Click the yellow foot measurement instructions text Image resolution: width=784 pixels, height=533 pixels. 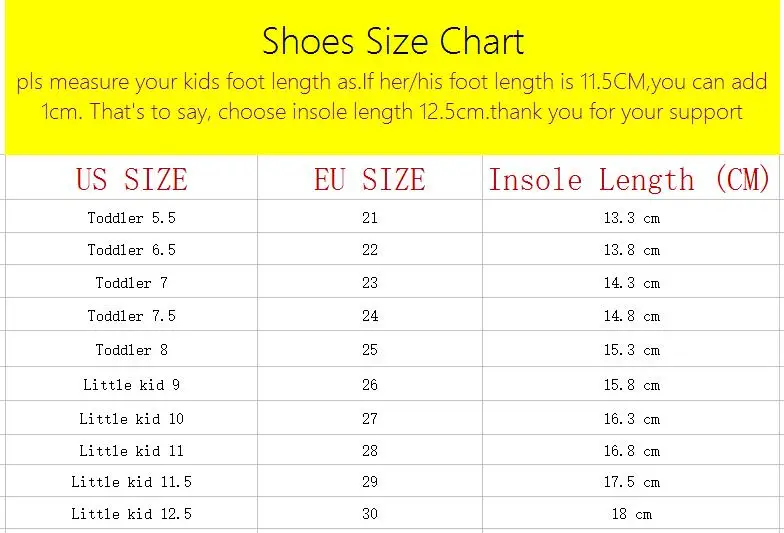[392, 96]
